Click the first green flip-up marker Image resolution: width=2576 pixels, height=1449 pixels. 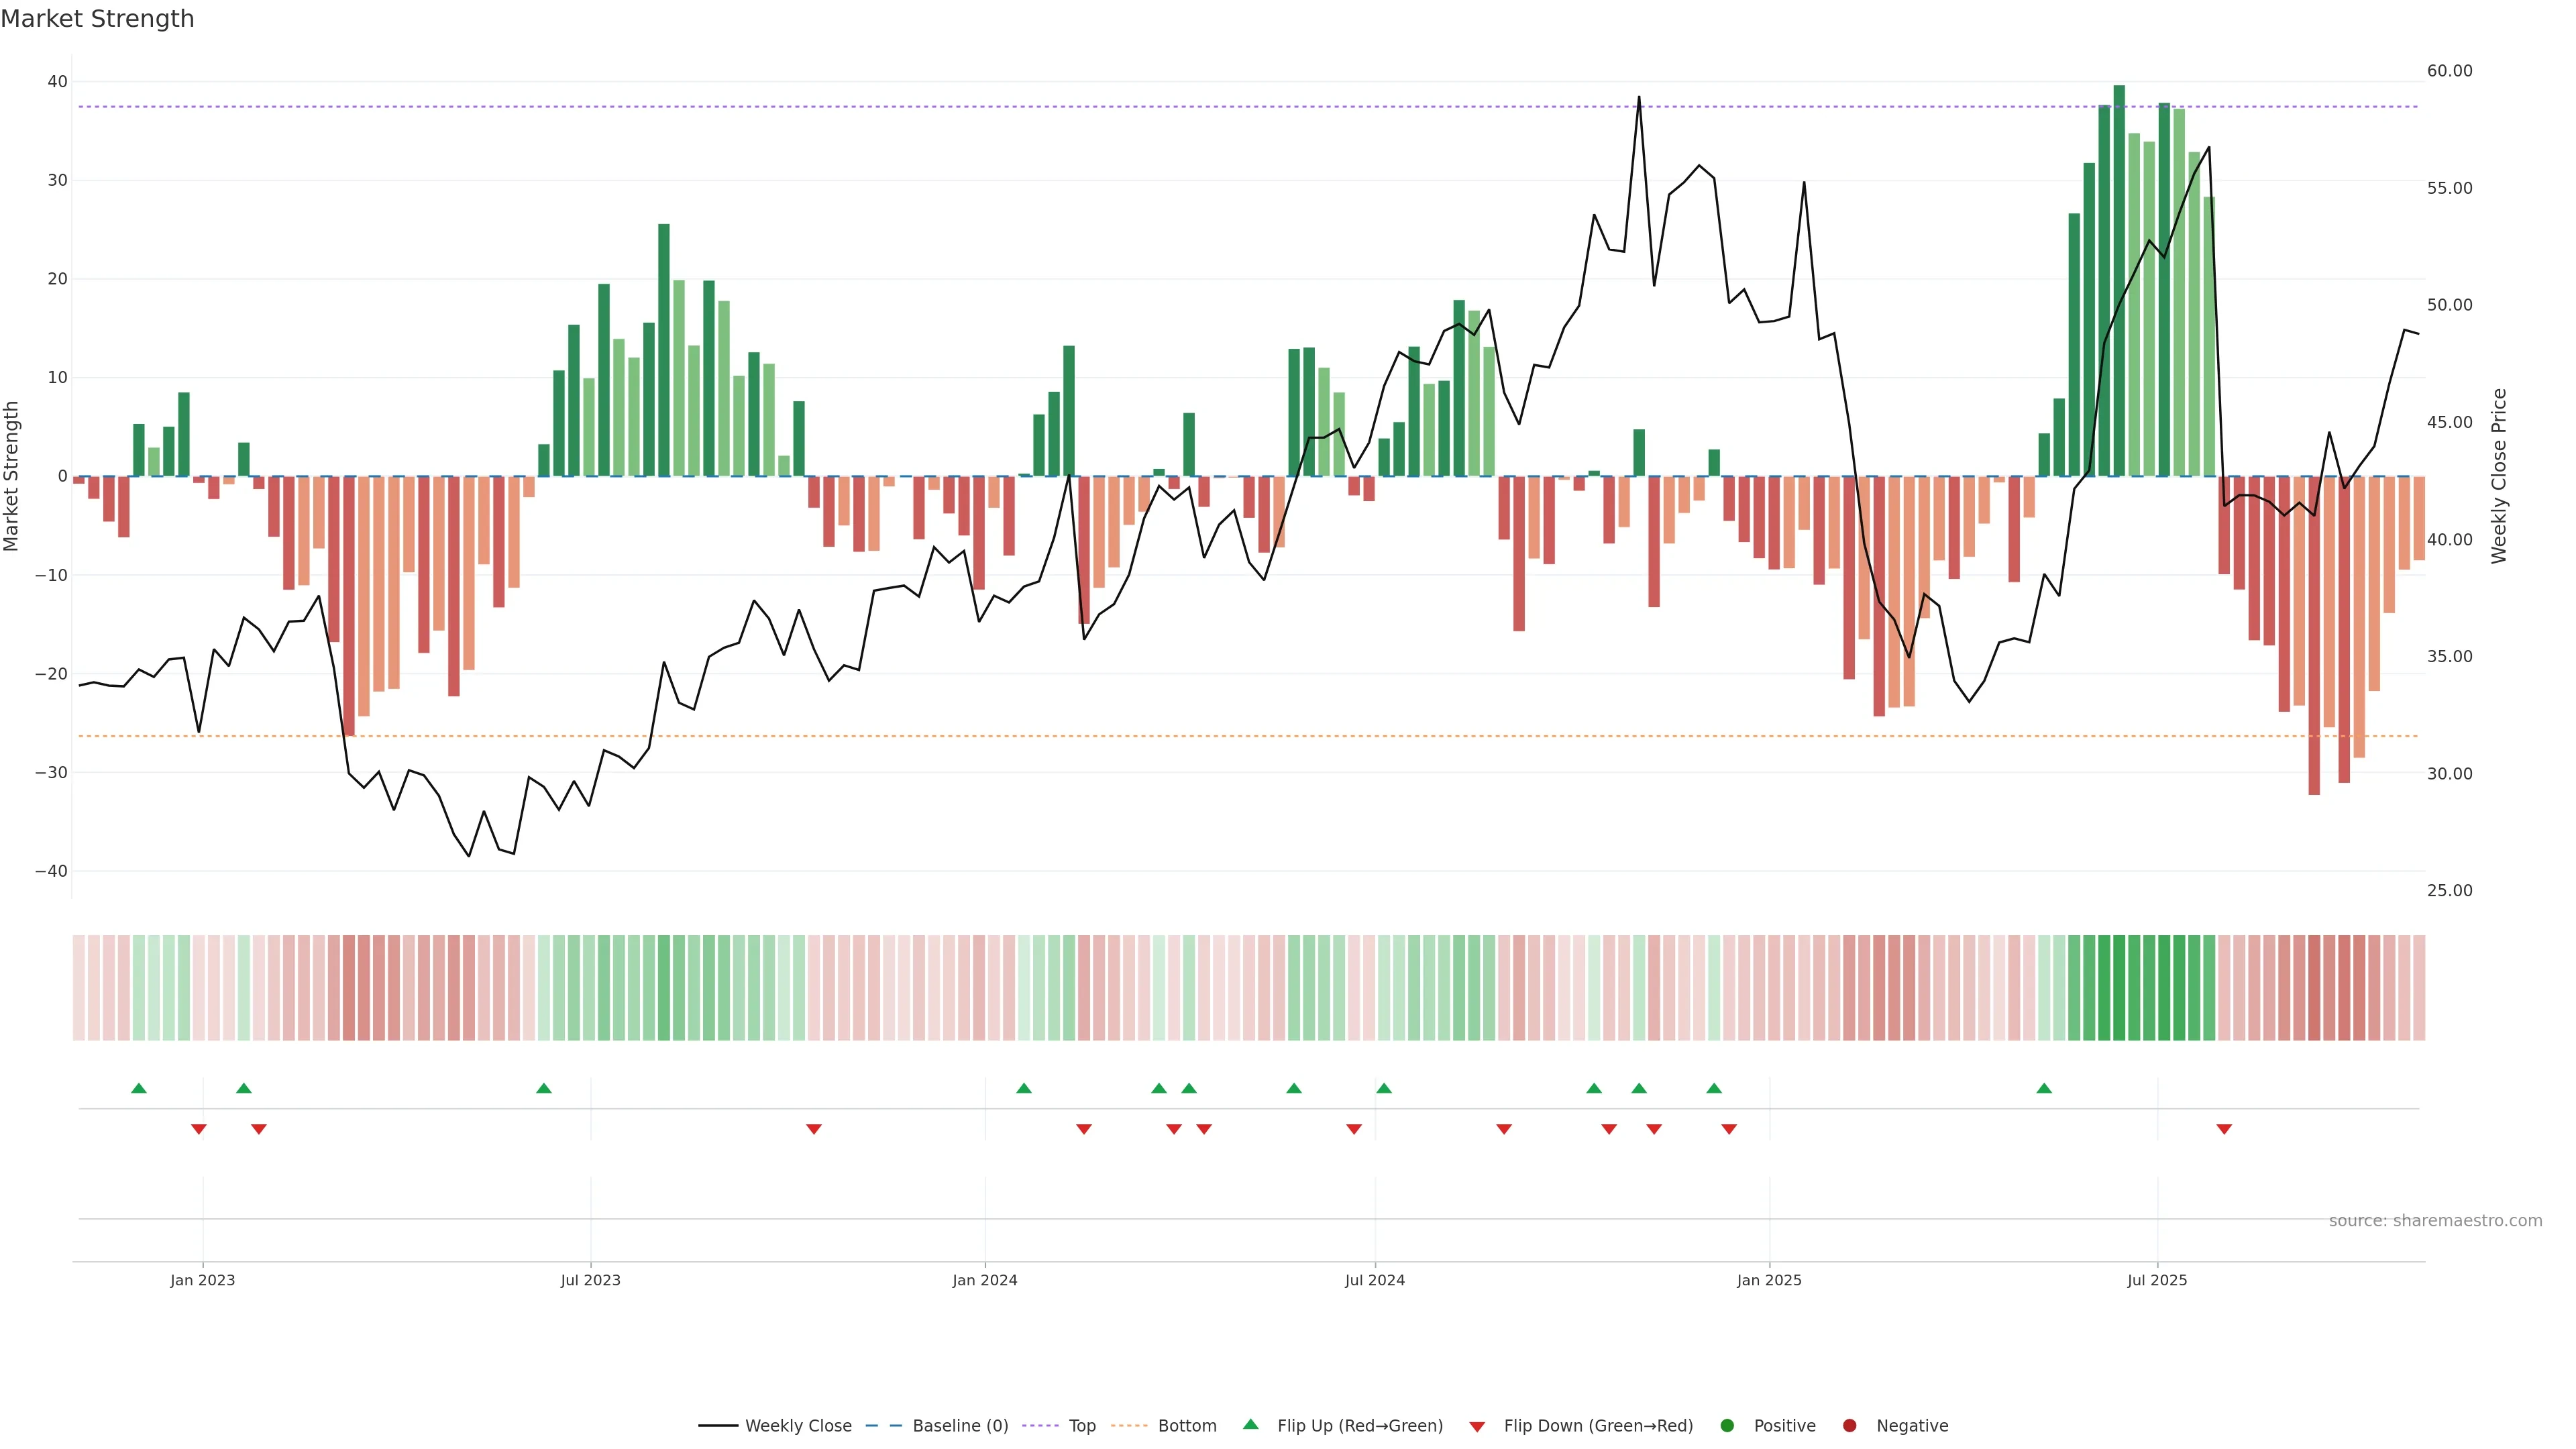click(x=139, y=1088)
